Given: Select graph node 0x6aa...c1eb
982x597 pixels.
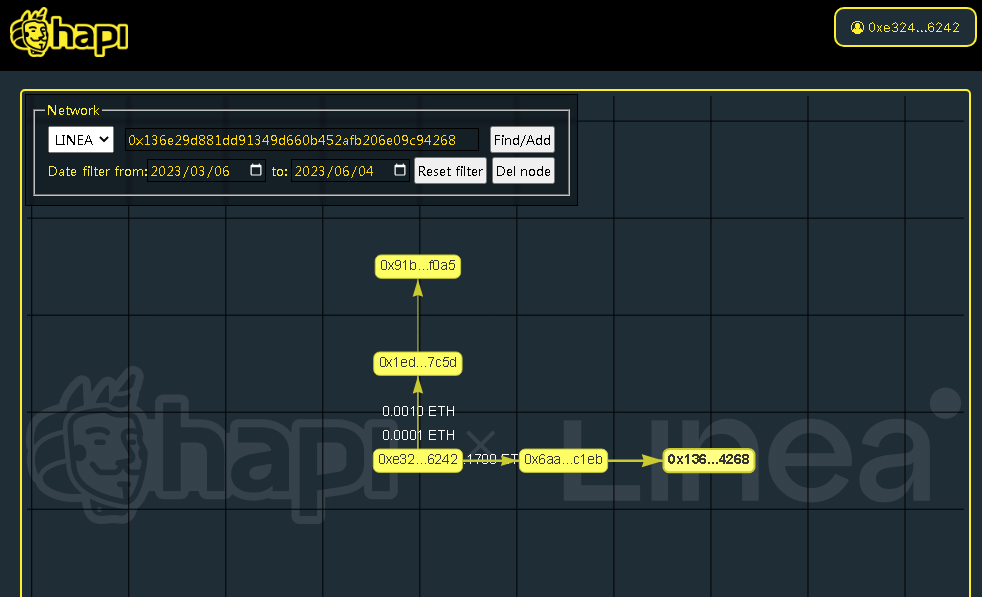Looking at the screenshot, I should 563,460.
